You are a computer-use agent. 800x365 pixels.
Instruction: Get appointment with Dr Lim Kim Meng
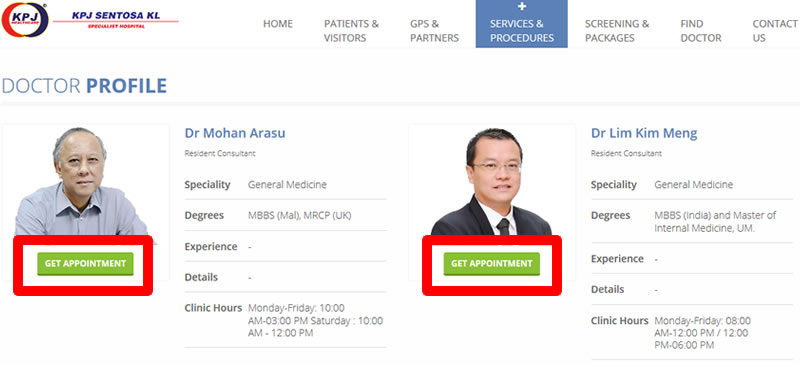click(x=491, y=264)
